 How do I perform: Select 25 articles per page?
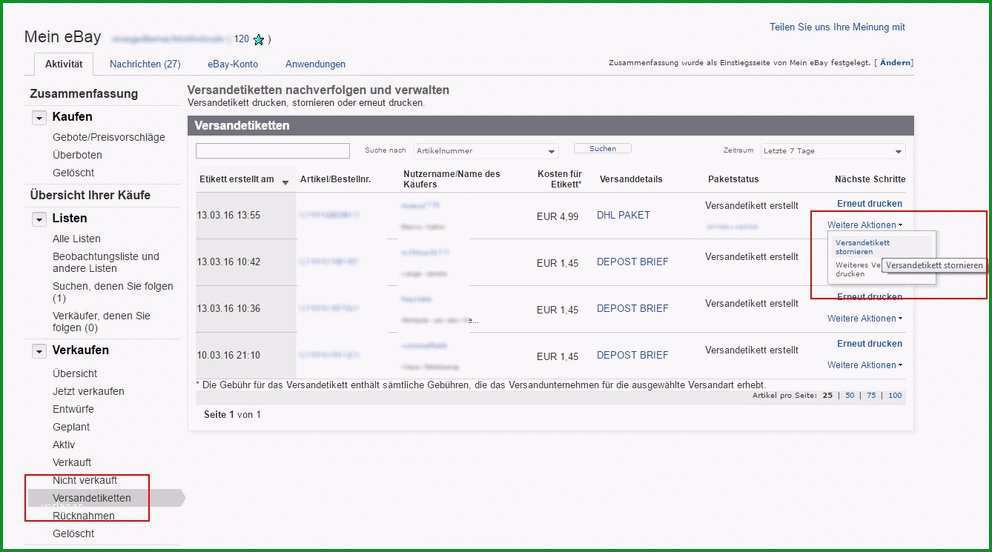click(828, 395)
